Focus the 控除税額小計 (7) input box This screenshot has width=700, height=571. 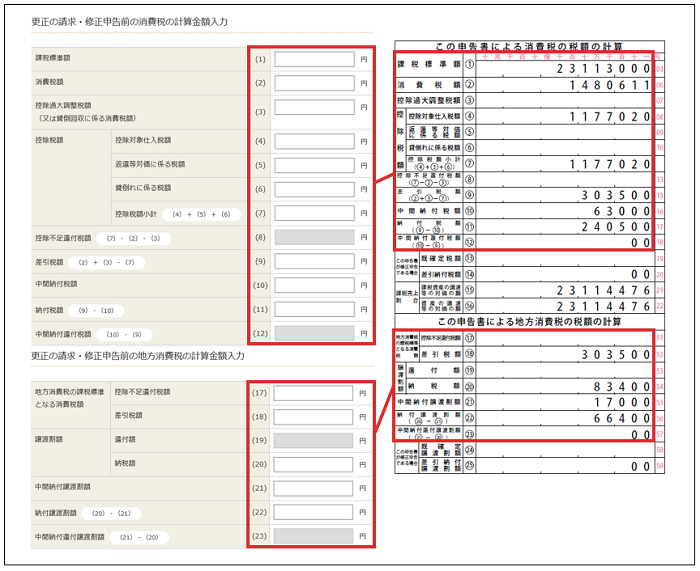(314, 213)
